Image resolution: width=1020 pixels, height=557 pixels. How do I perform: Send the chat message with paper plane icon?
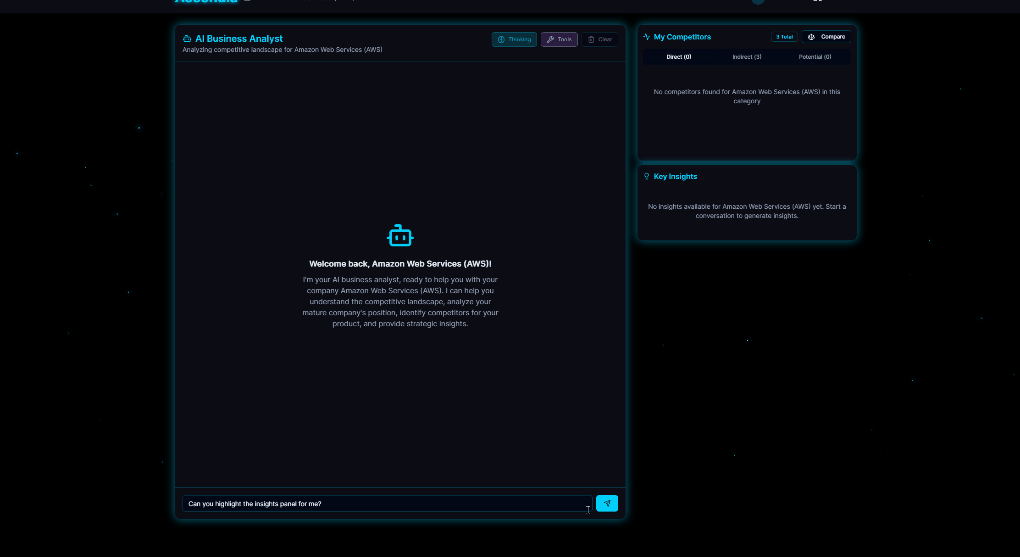[607, 503]
